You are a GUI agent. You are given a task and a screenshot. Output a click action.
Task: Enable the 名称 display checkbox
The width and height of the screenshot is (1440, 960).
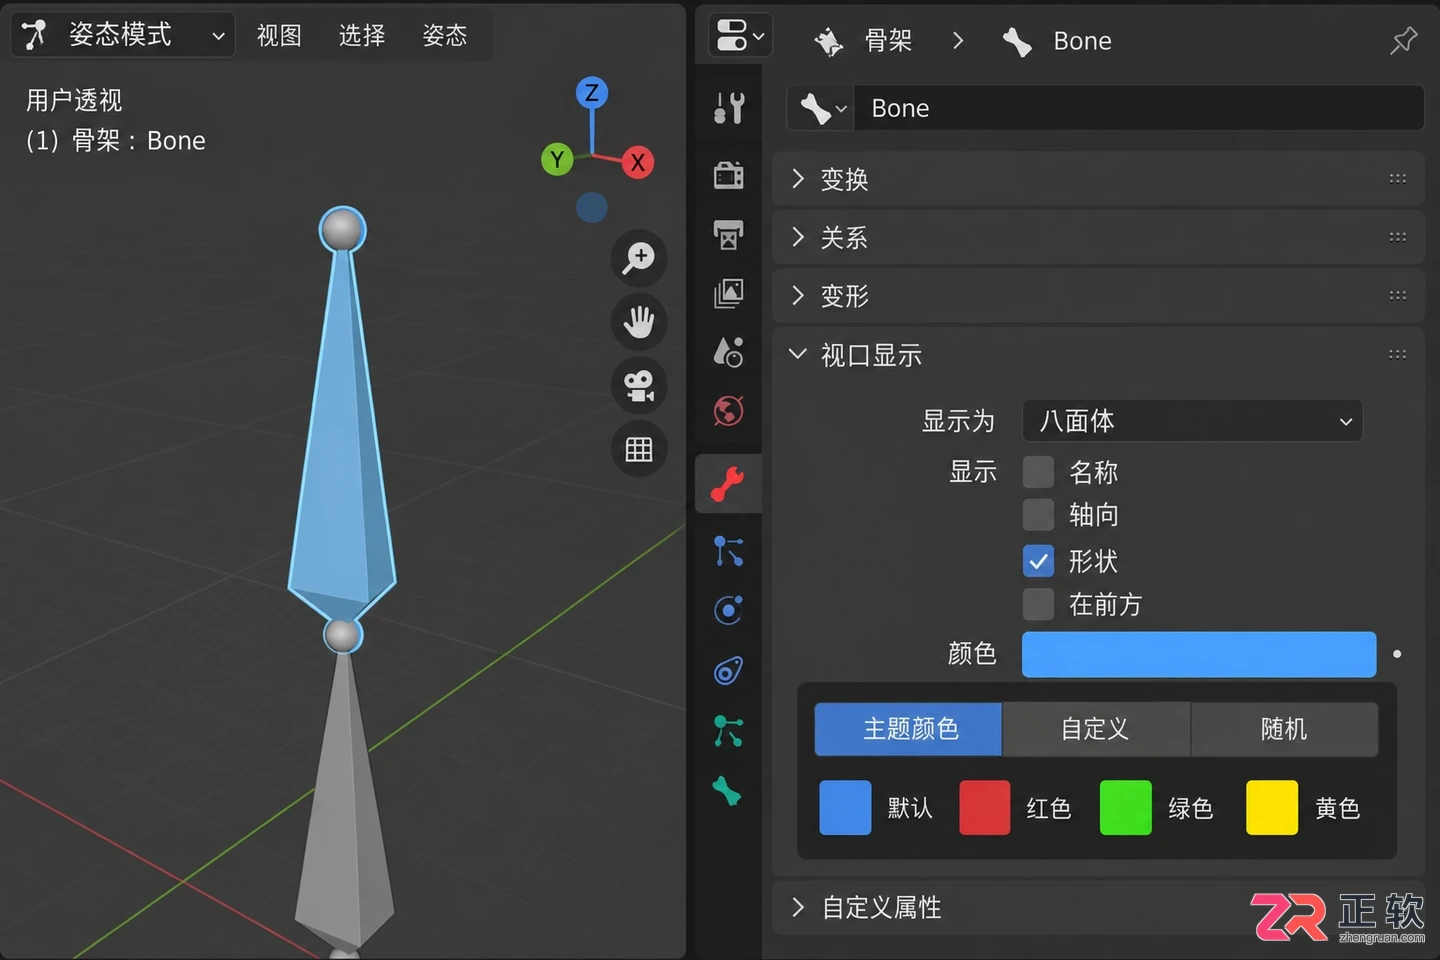point(1038,472)
